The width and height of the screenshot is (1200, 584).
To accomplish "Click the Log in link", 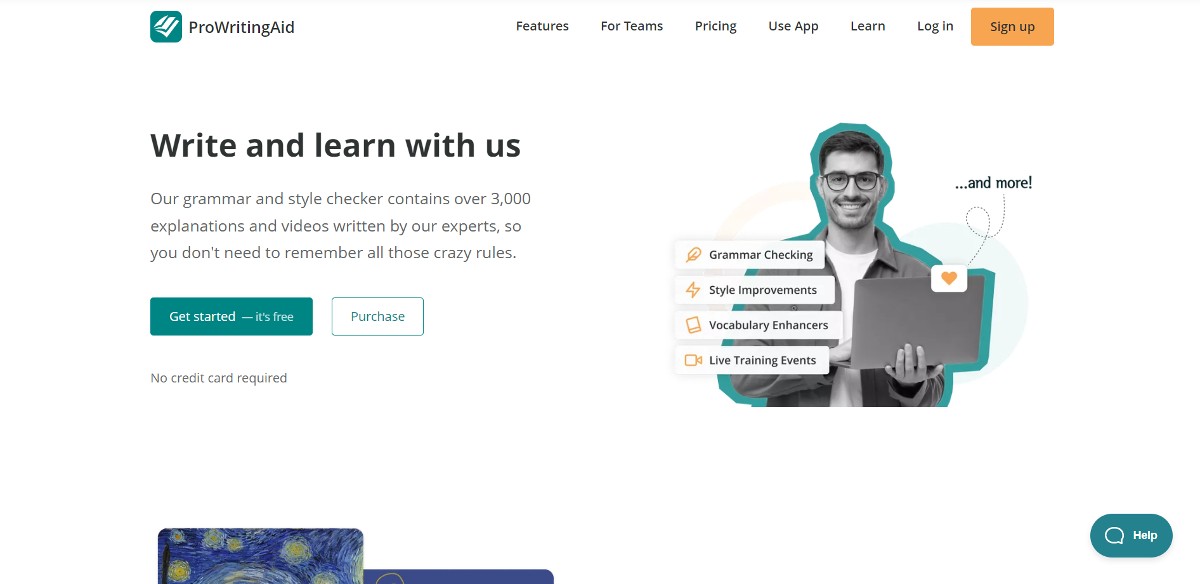I will (x=935, y=26).
